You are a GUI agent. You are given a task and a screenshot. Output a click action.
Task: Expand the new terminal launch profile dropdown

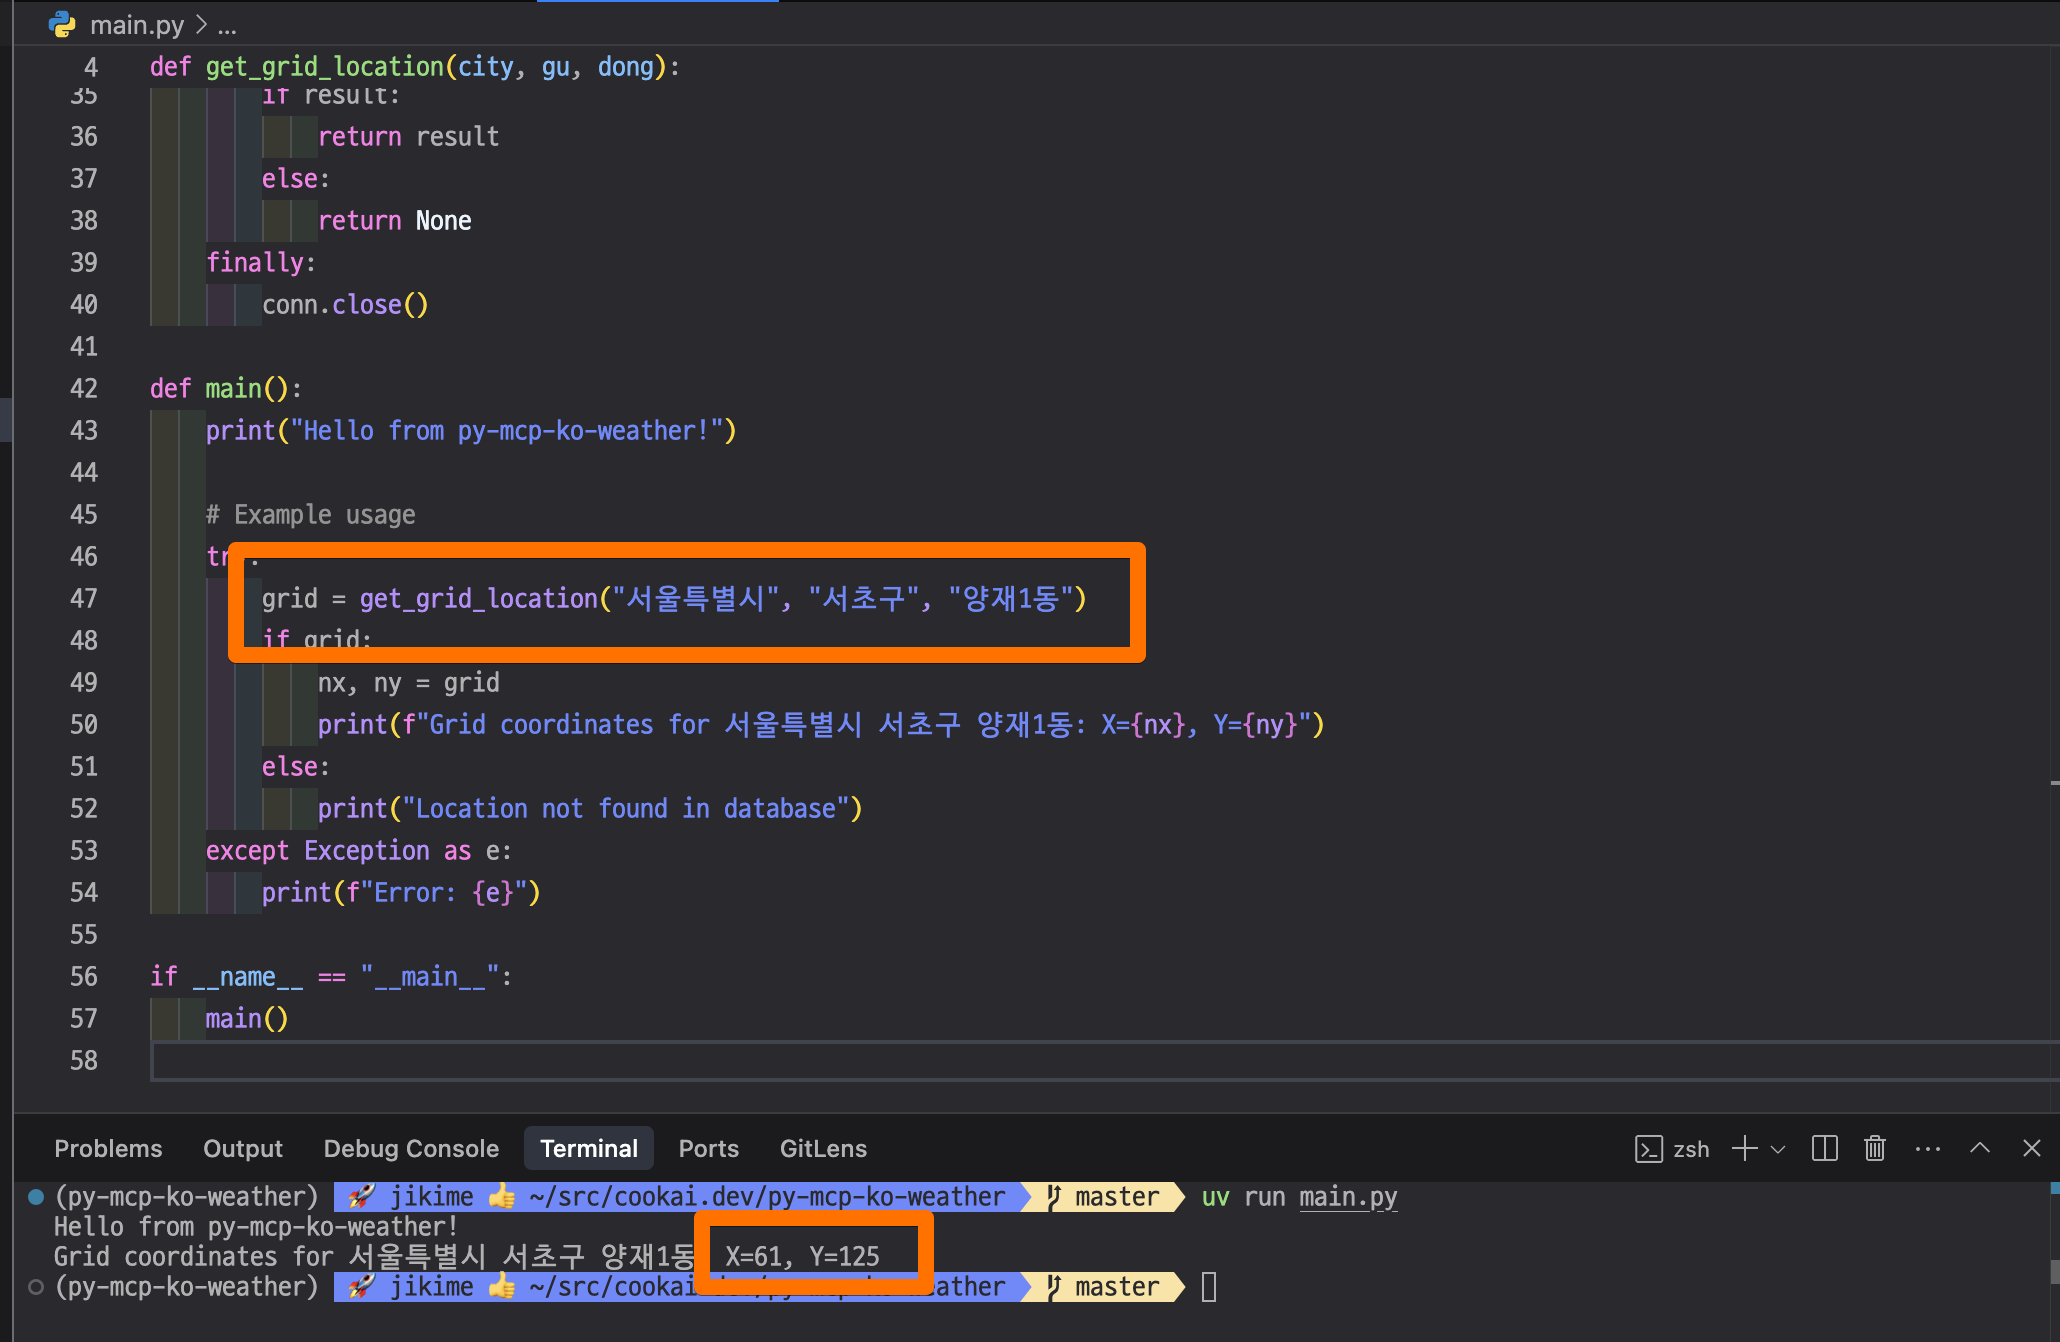click(x=1778, y=1150)
